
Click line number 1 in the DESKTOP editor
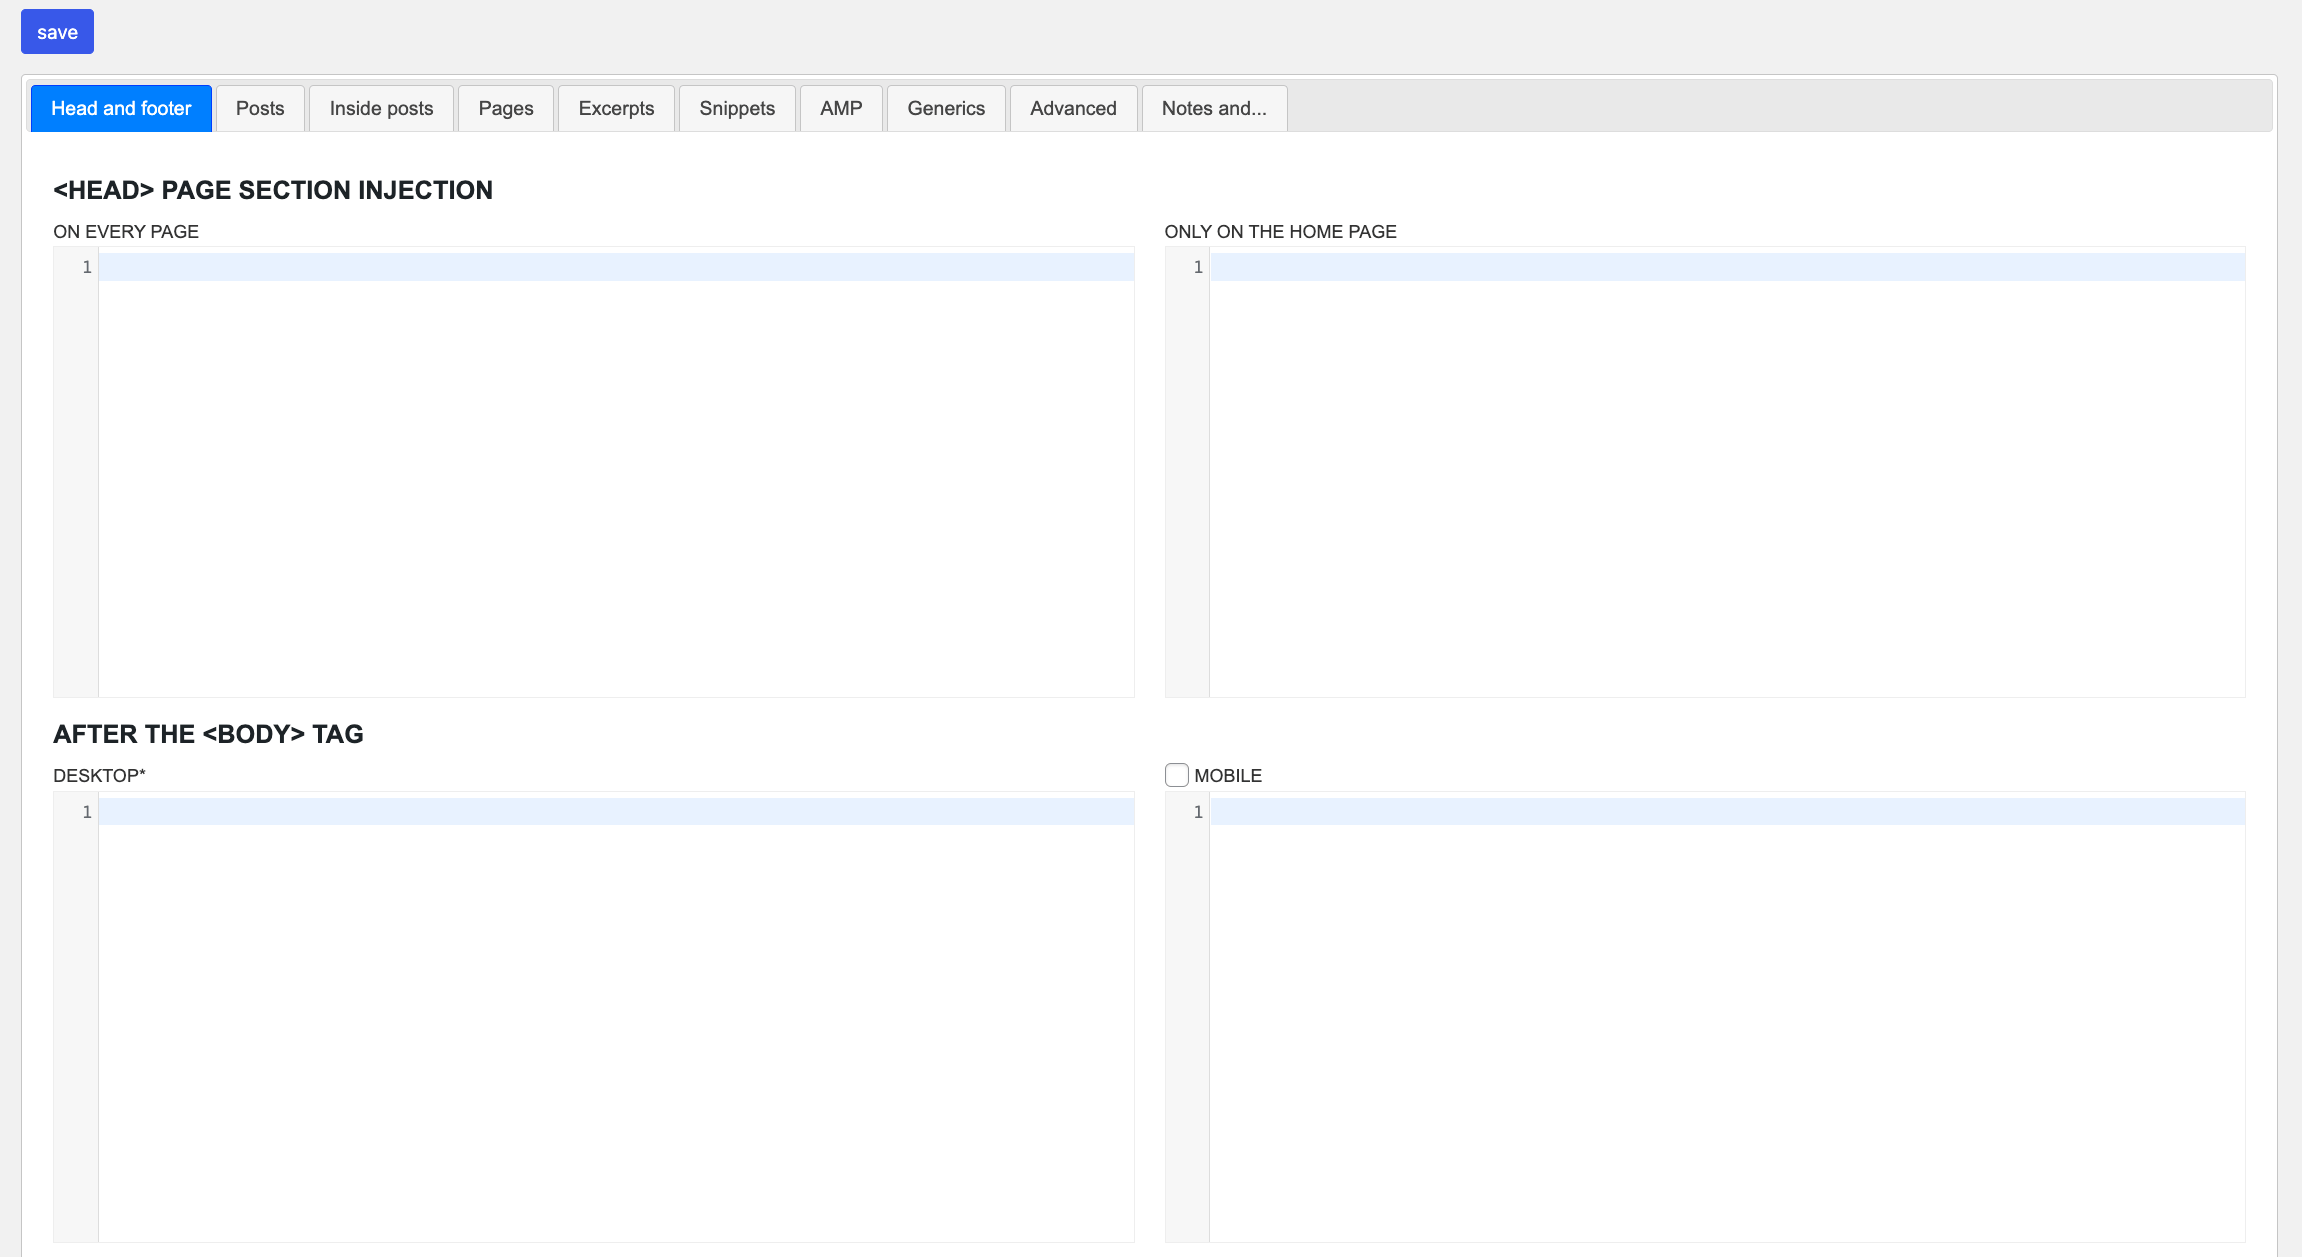[x=86, y=812]
